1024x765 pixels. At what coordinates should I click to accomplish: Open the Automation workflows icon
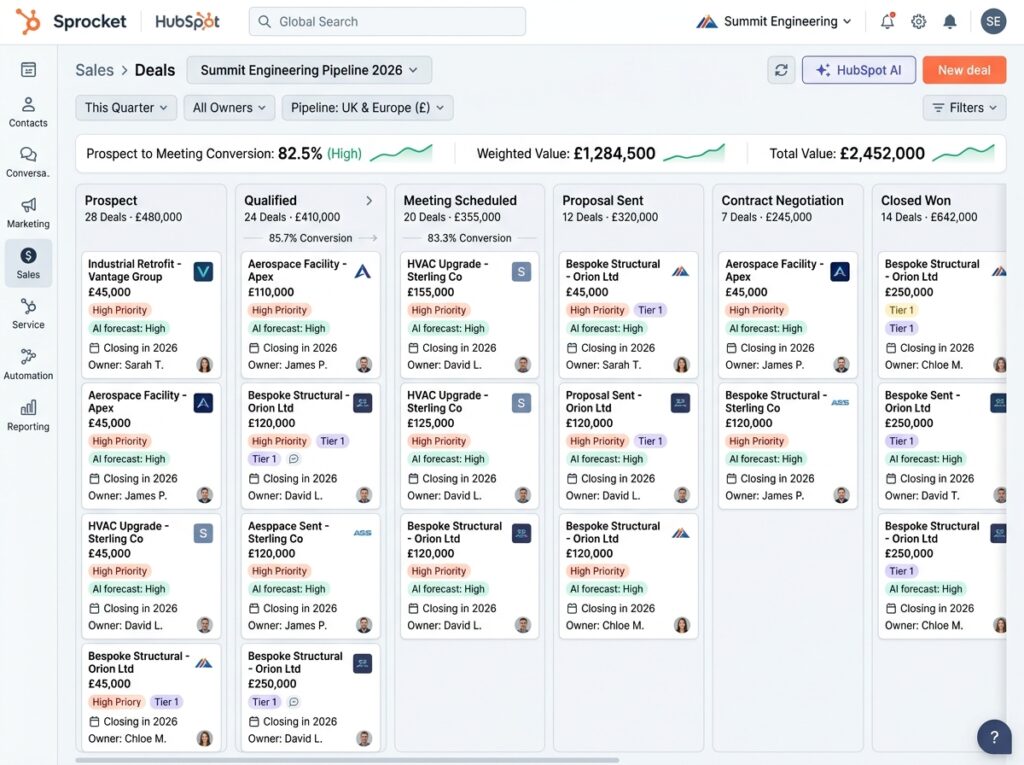click(x=28, y=365)
